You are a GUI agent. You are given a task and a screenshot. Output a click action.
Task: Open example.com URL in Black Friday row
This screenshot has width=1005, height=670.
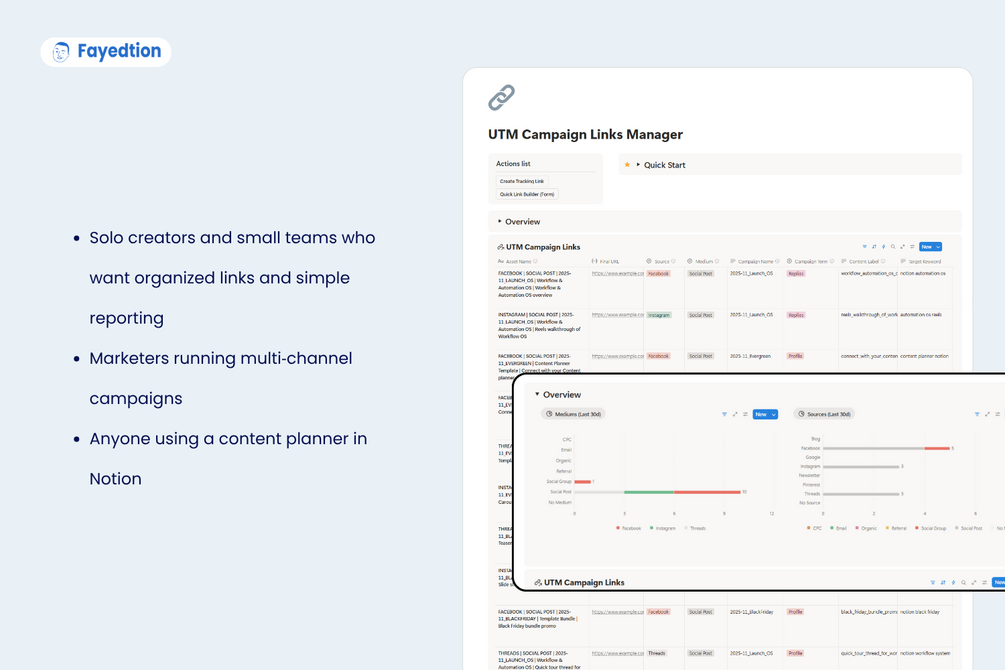618,612
